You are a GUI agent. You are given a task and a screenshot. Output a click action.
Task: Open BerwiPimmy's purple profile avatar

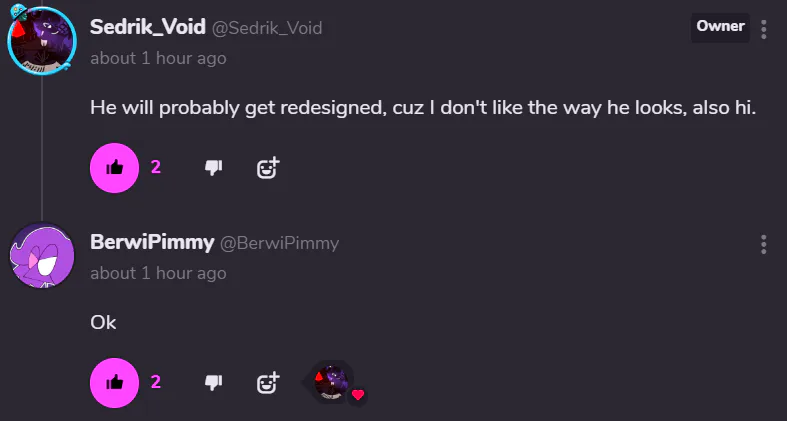[x=42, y=256]
